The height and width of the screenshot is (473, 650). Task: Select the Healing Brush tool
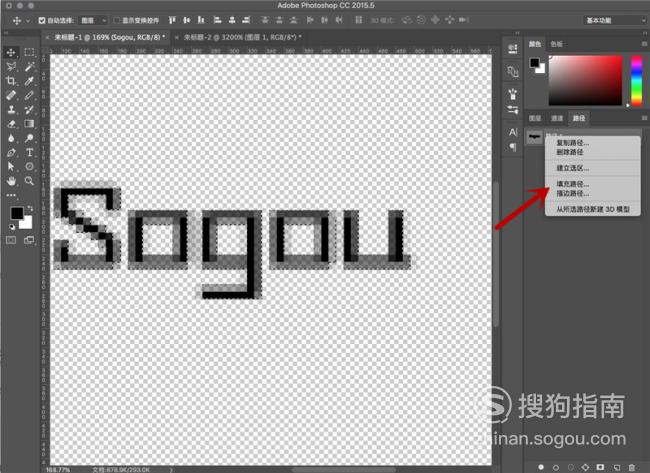11,95
